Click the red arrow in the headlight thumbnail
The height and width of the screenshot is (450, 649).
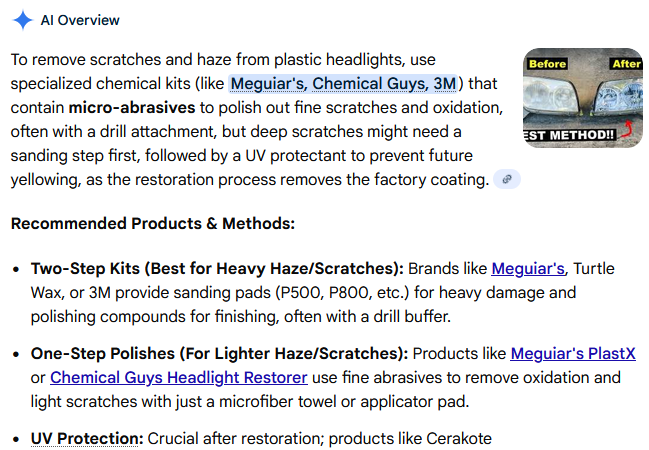626,127
